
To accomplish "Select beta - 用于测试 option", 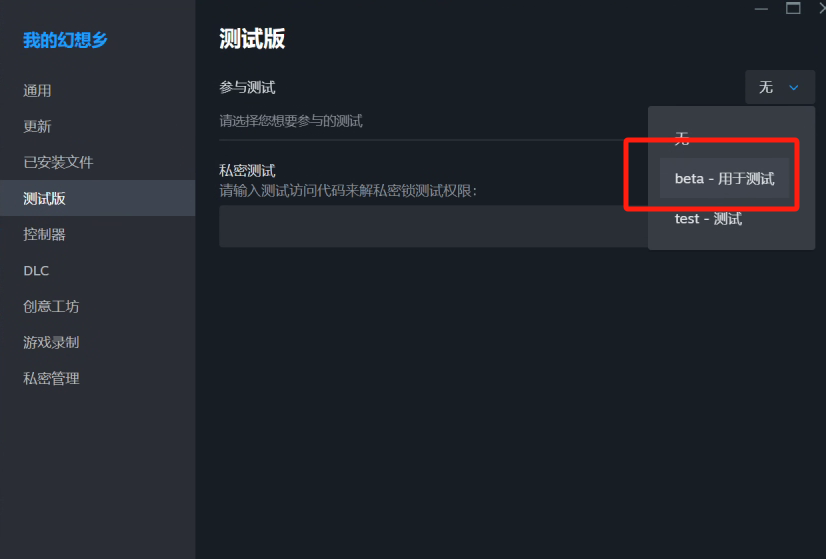I will (x=724, y=178).
